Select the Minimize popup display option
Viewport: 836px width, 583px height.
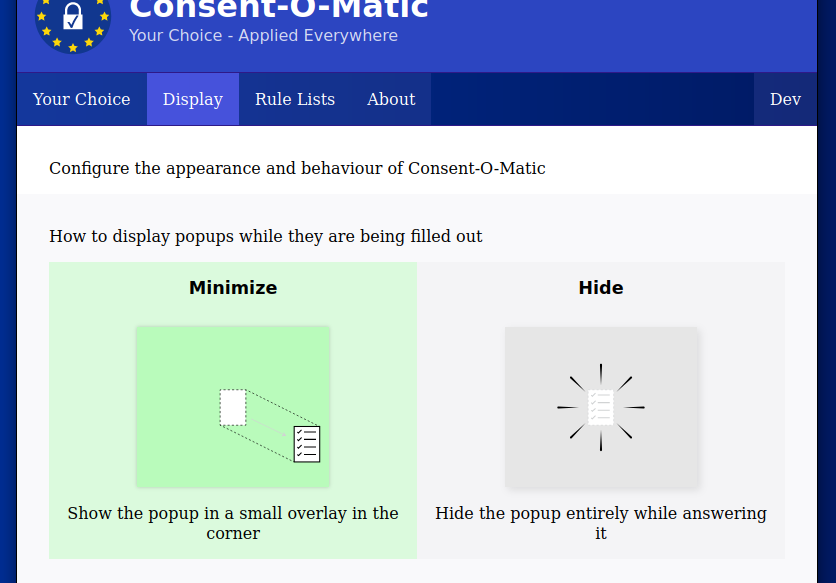click(x=233, y=410)
